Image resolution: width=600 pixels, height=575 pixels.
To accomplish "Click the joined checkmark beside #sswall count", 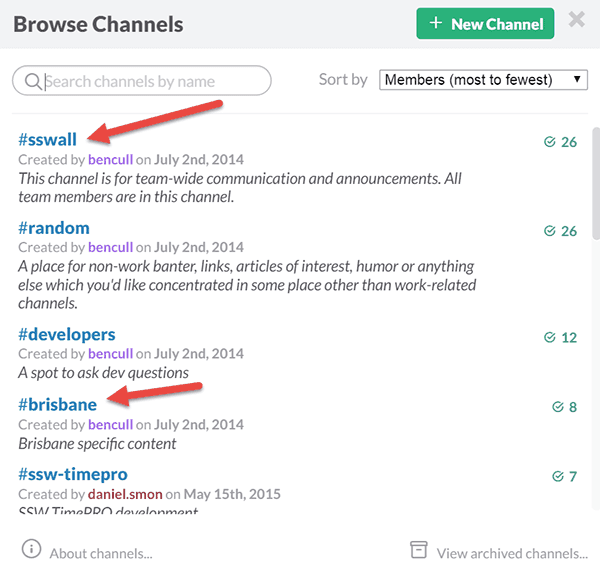I will tap(550, 142).
